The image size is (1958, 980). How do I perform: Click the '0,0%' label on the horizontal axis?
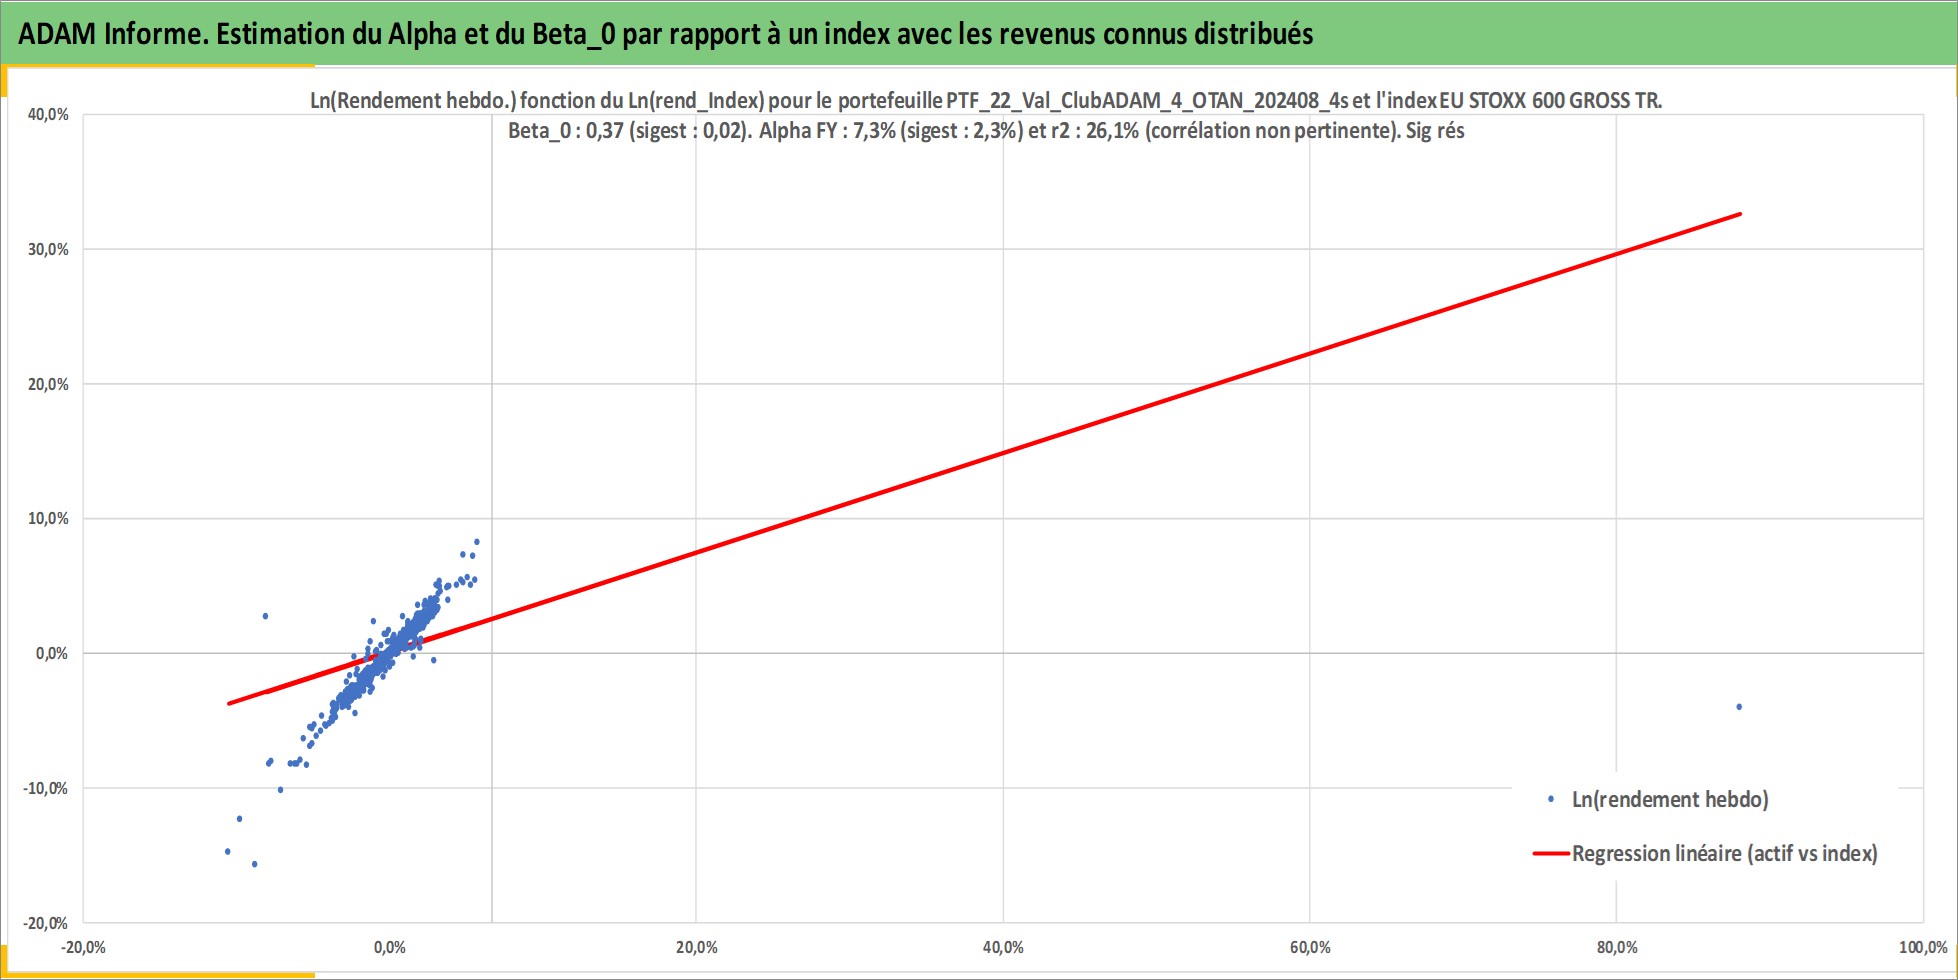(390, 948)
